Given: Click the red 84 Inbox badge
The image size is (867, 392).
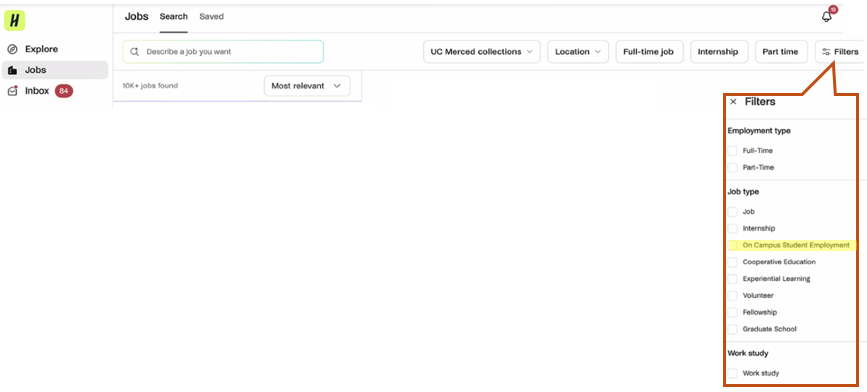Looking at the screenshot, I should click(64, 91).
